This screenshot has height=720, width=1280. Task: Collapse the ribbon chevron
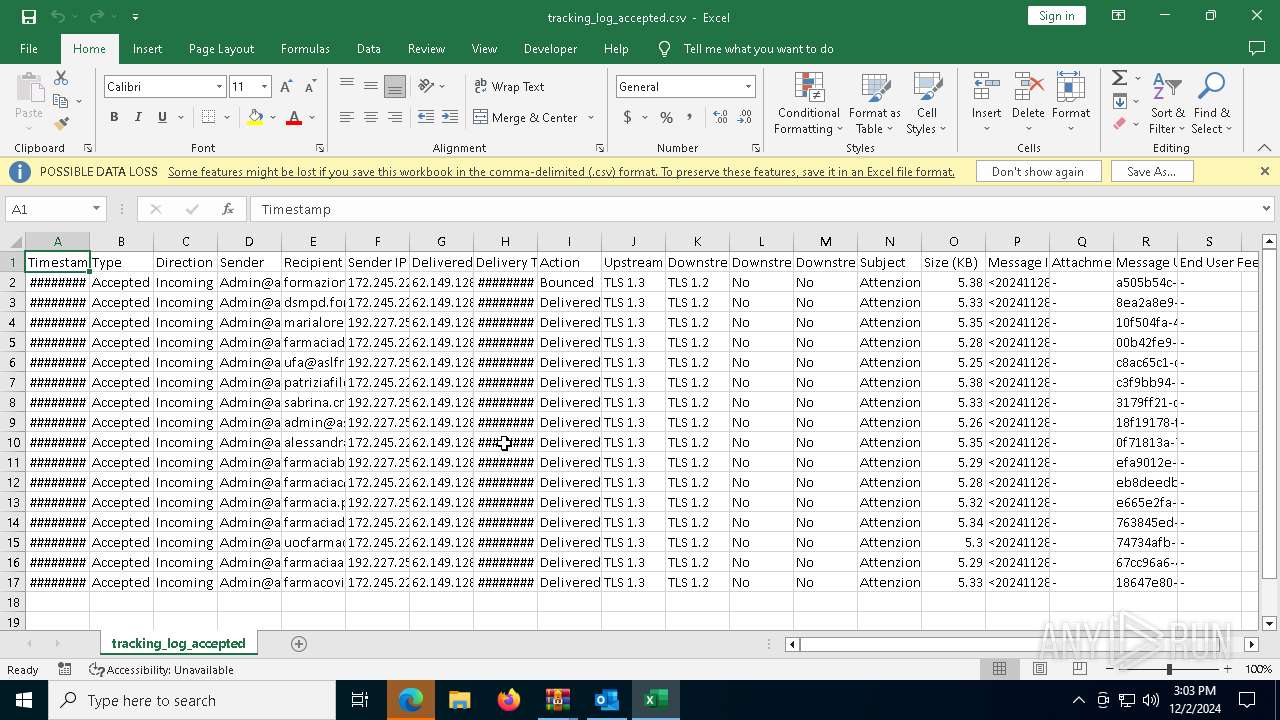pos(1264,148)
